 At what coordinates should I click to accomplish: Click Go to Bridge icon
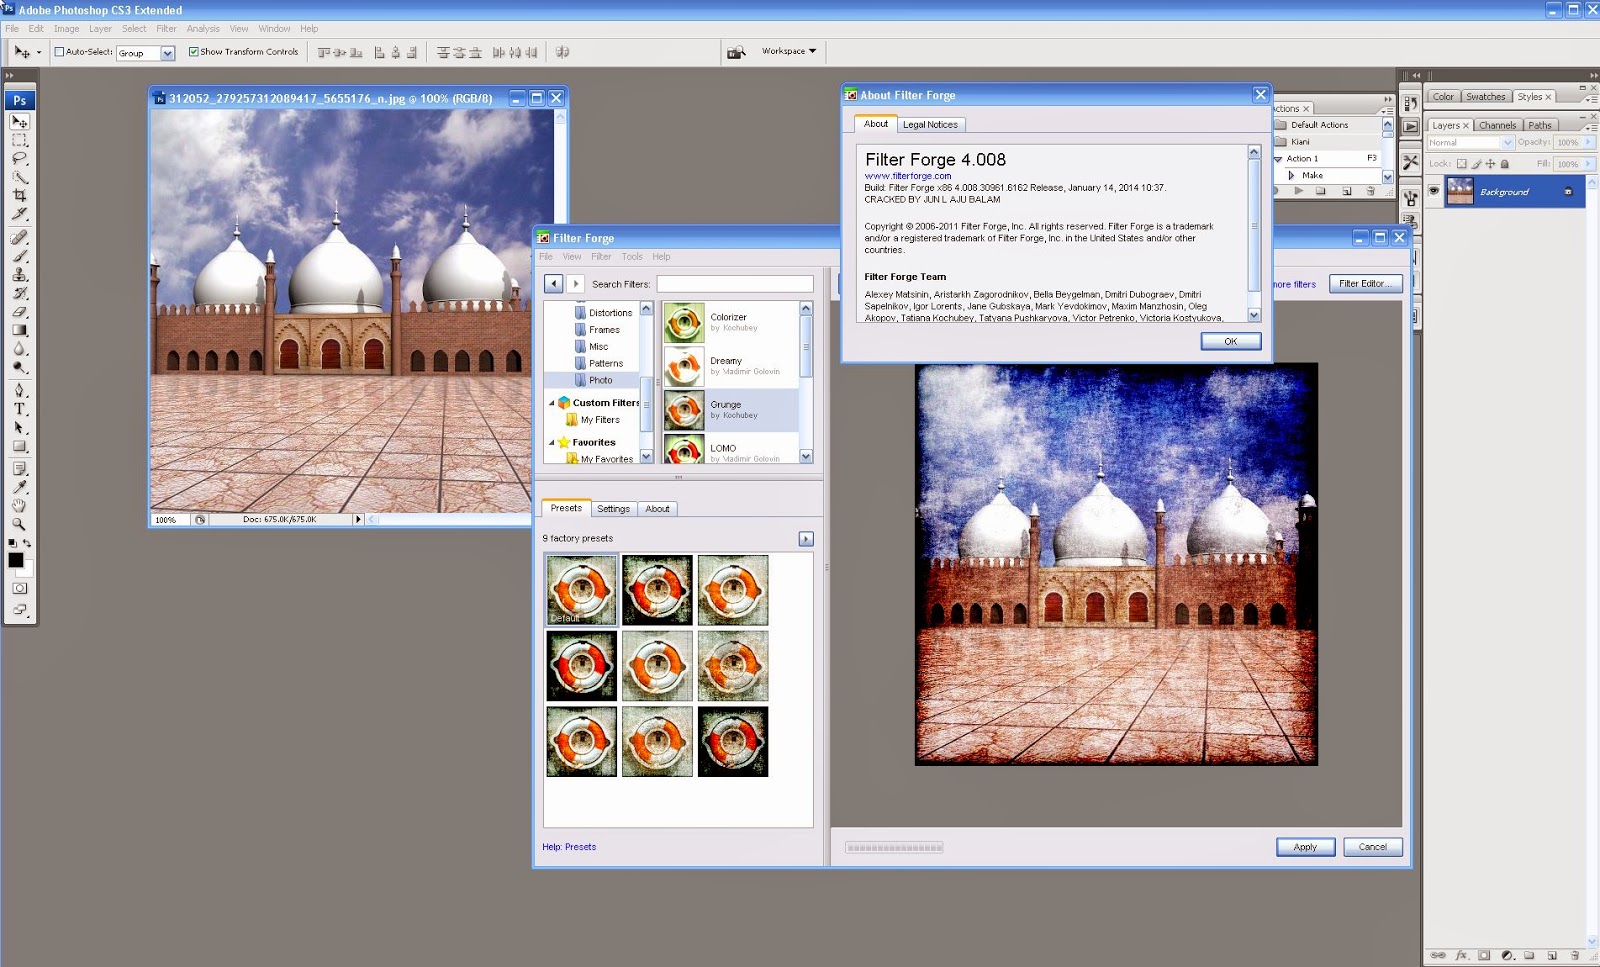click(736, 52)
